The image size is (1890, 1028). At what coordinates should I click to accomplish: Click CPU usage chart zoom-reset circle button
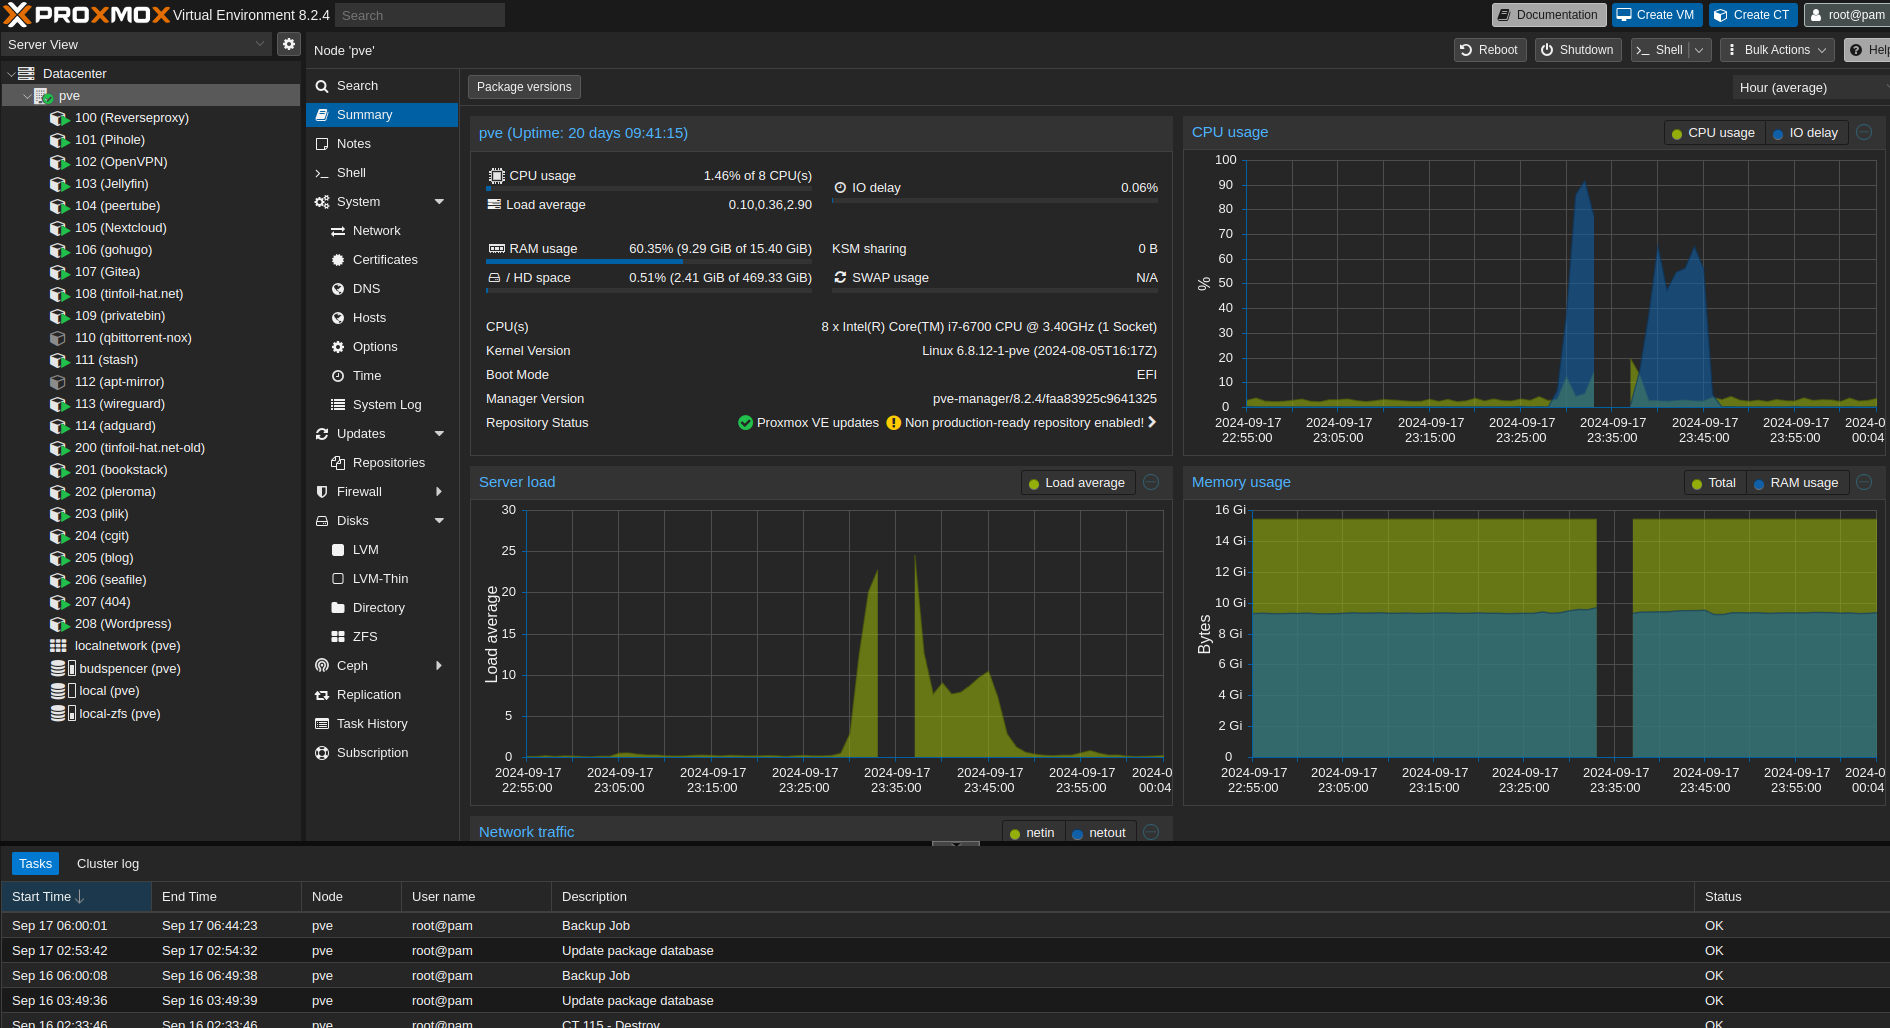1864,132
